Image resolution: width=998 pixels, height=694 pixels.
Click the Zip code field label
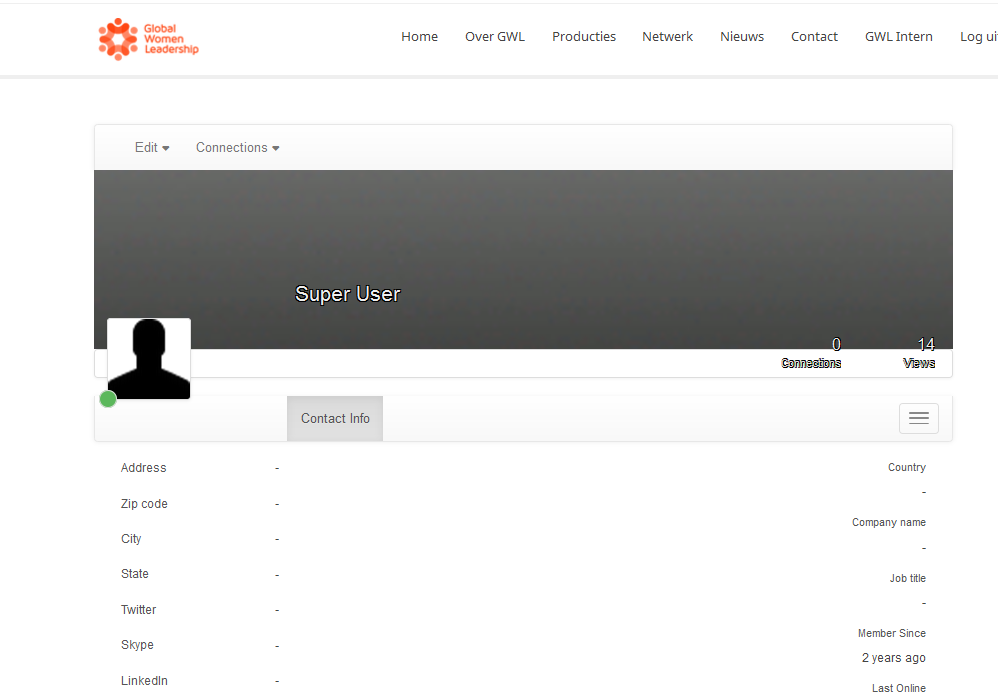pyautogui.click(x=144, y=504)
